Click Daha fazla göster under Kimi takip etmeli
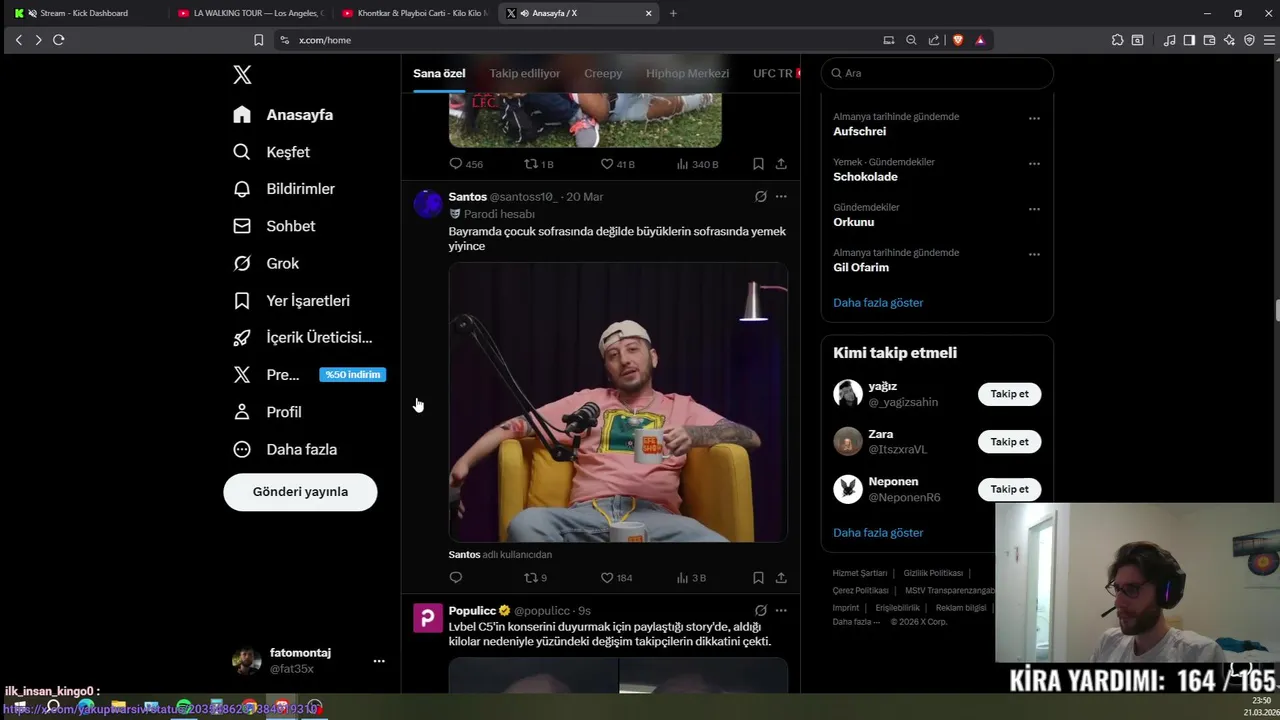Image resolution: width=1280 pixels, height=720 pixels. [x=878, y=533]
